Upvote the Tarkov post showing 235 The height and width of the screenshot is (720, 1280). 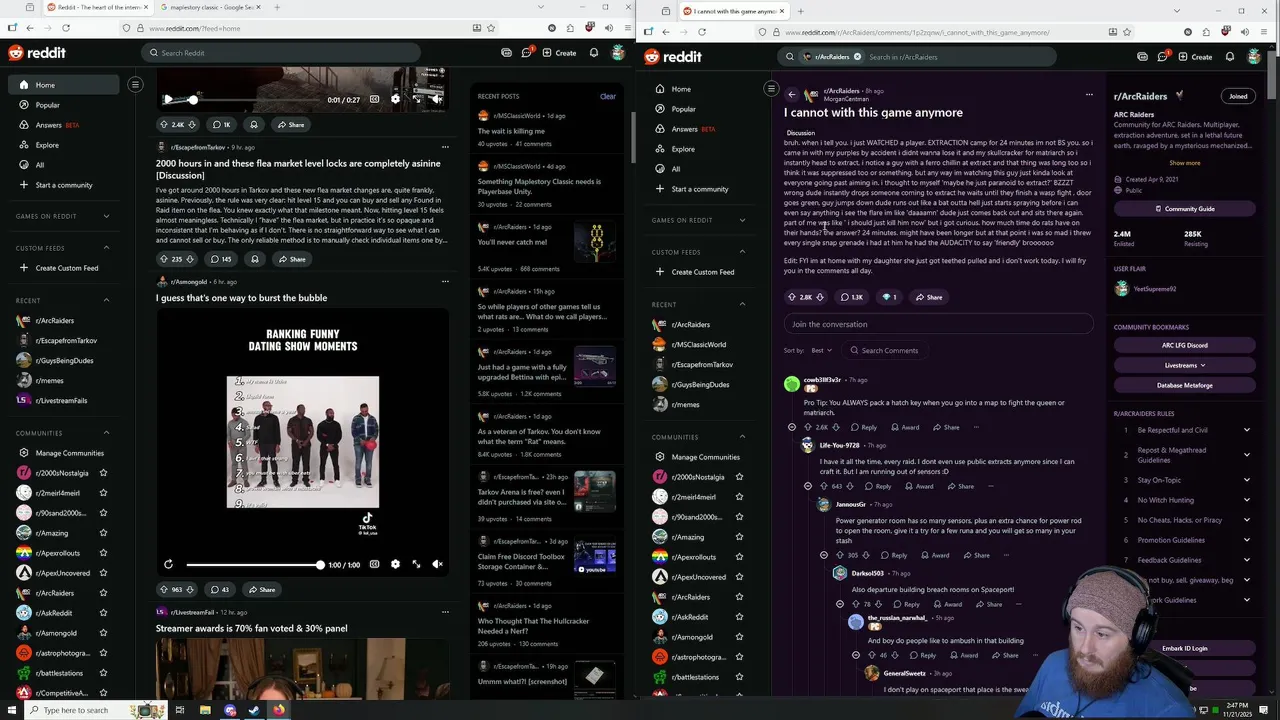[164, 259]
